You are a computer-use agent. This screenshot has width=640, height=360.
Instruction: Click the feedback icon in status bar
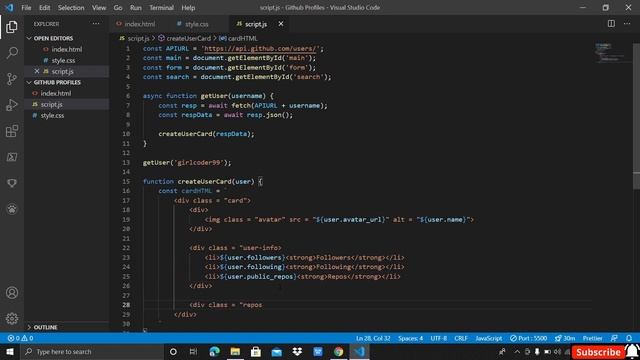click(x=614, y=338)
